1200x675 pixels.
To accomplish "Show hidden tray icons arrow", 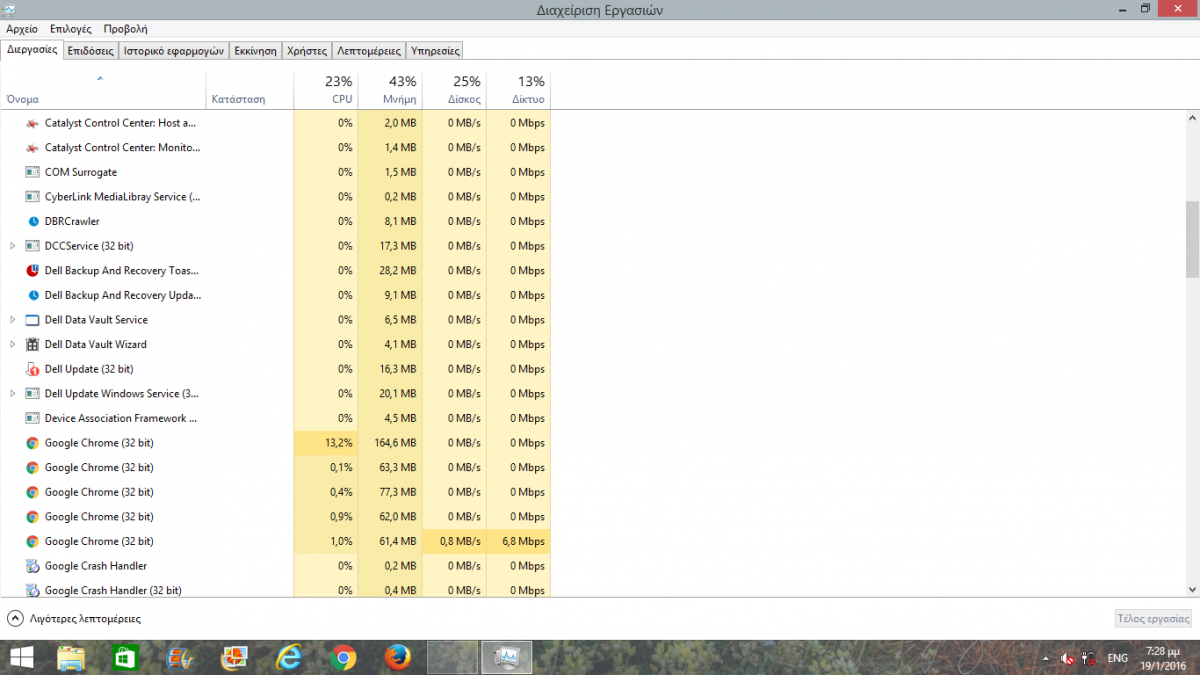I will (x=1046, y=659).
